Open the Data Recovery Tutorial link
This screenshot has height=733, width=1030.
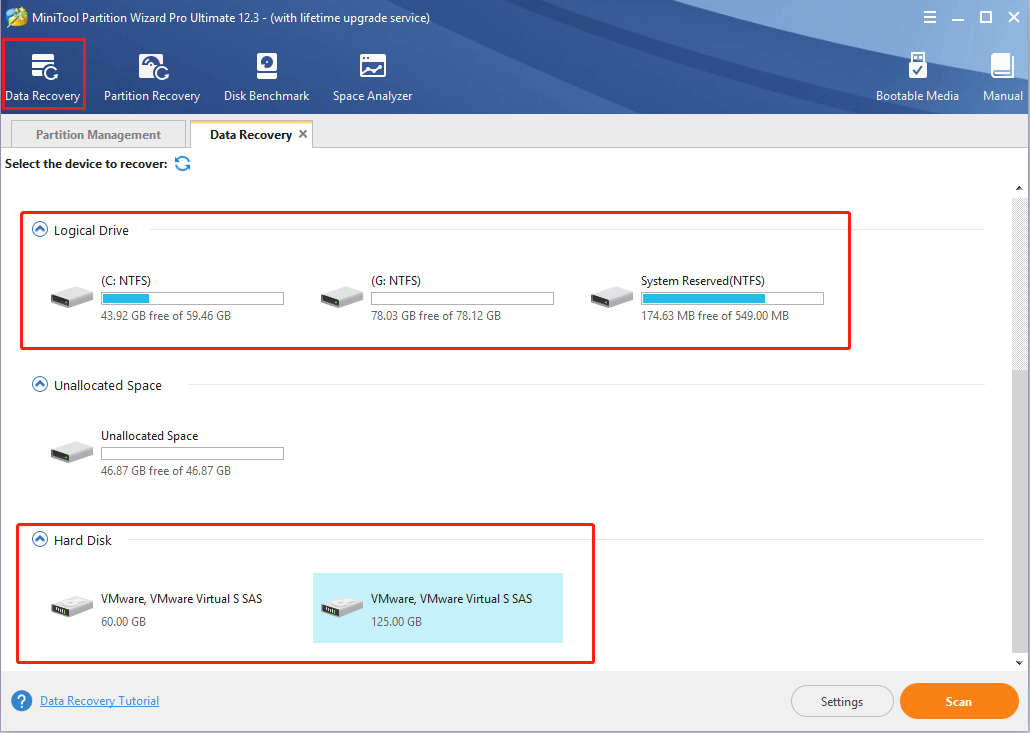click(x=100, y=701)
